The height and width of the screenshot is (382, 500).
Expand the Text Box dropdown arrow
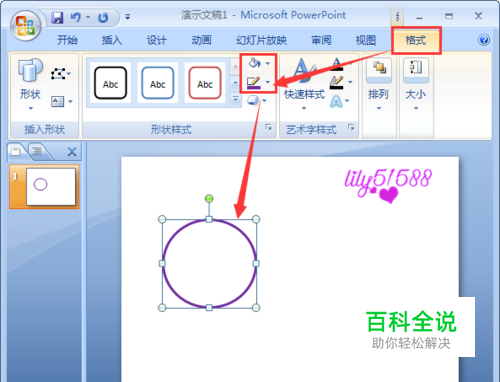coord(70,101)
